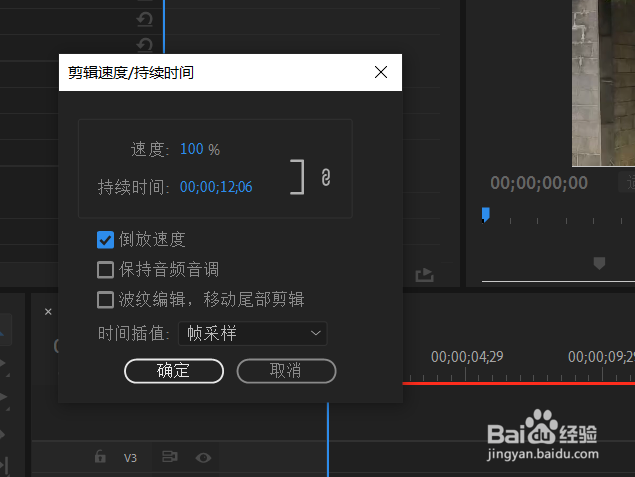The width and height of the screenshot is (635, 477).
Task: Click the export frame icon in monitor
Action: (x=424, y=275)
